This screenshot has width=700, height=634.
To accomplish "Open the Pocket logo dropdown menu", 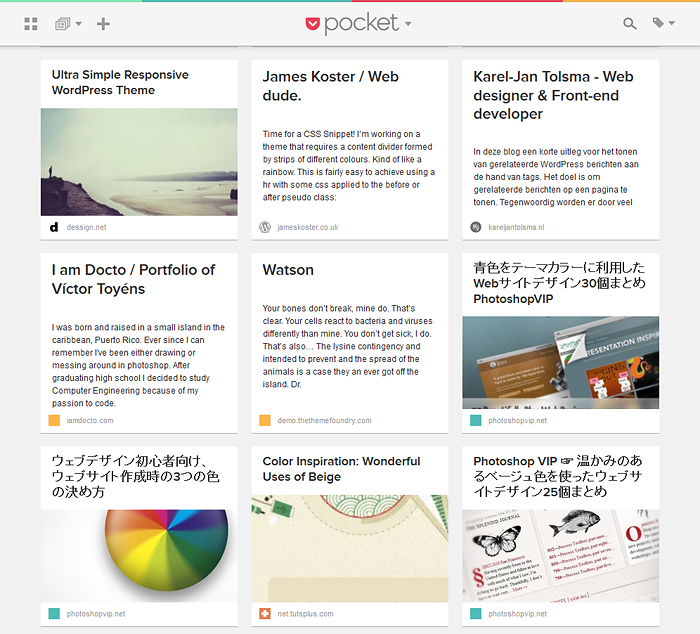I will coord(358,23).
